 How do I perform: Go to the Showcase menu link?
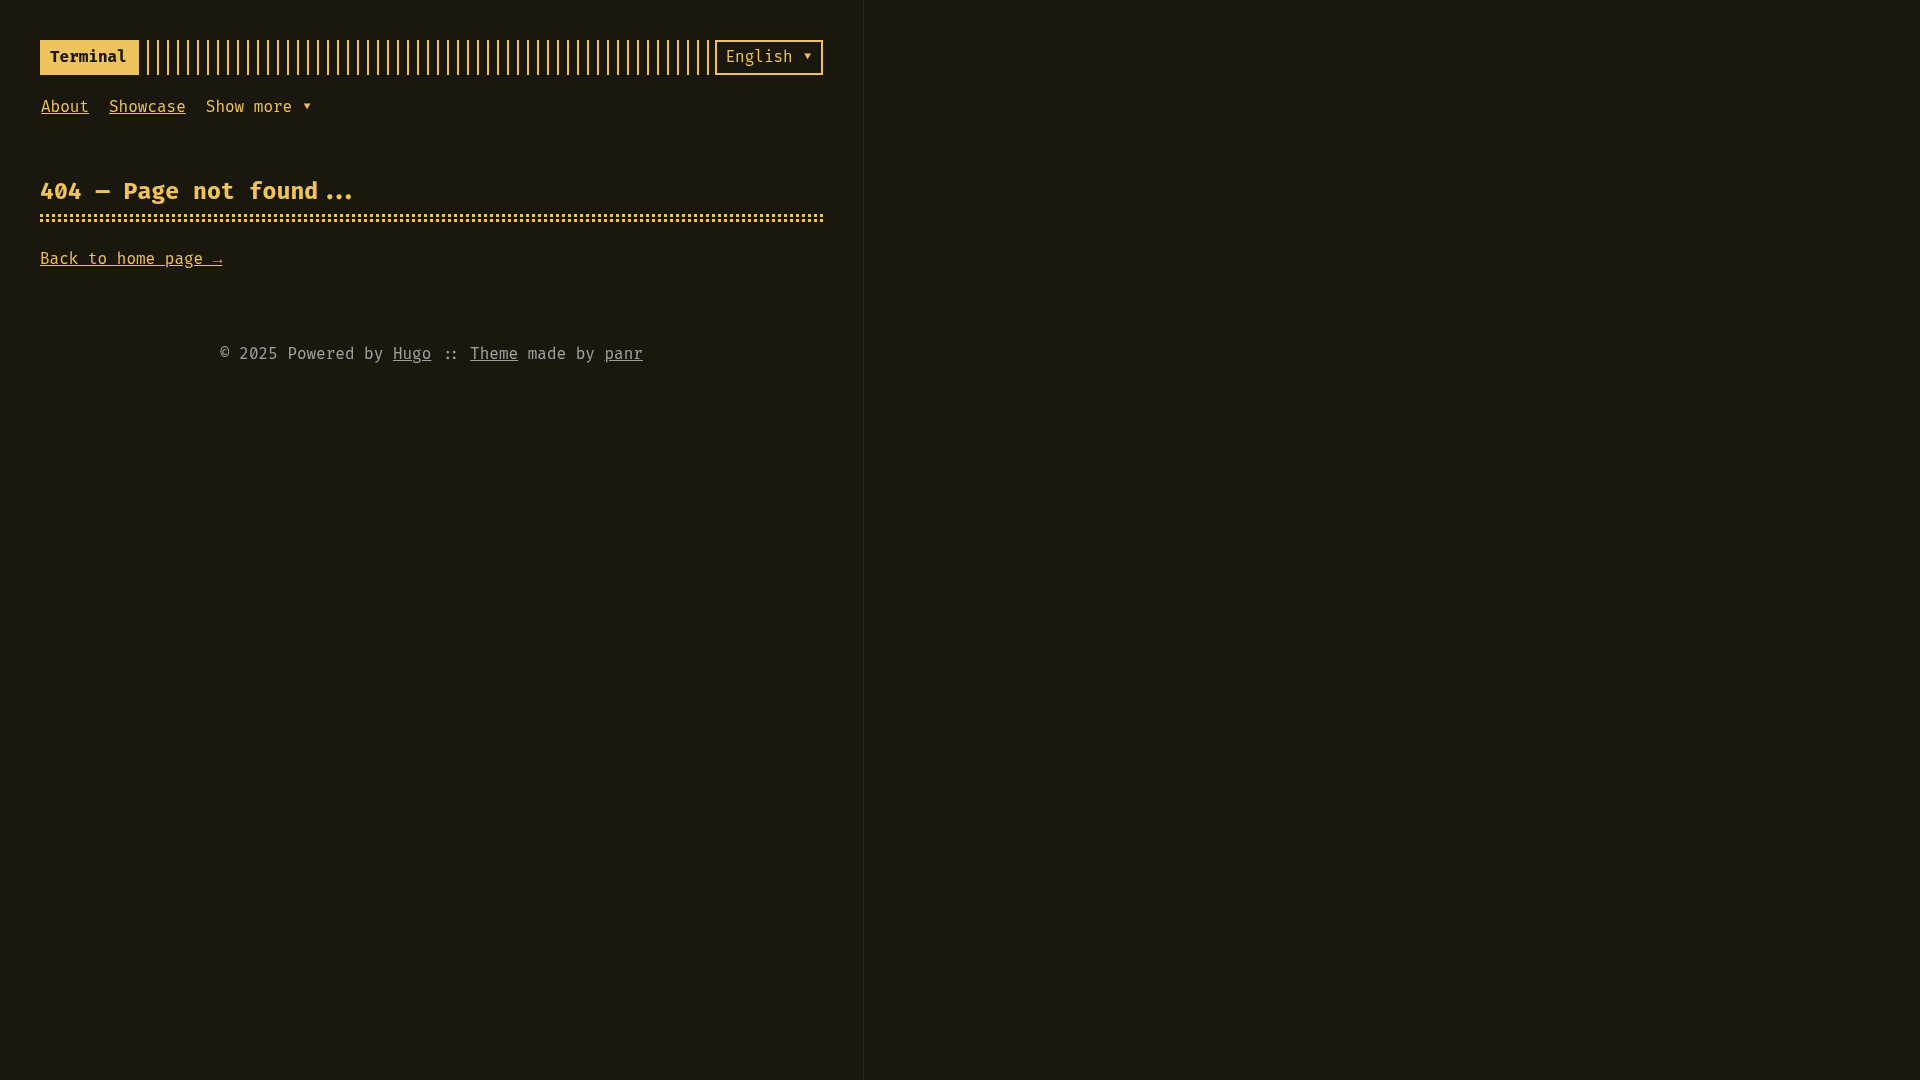[x=147, y=107]
